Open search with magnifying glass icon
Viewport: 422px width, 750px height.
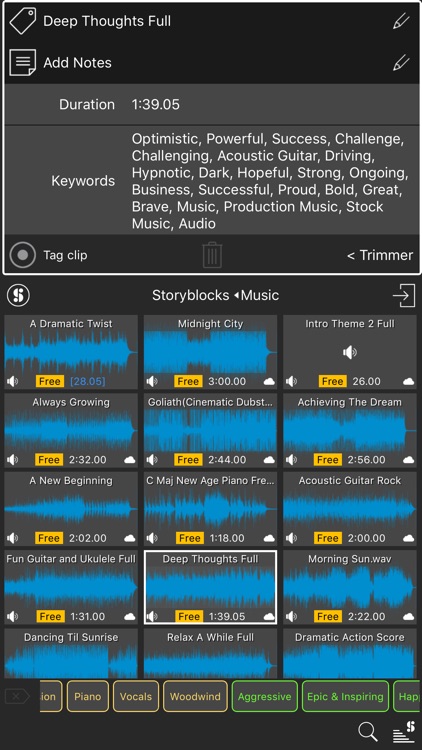367,732
